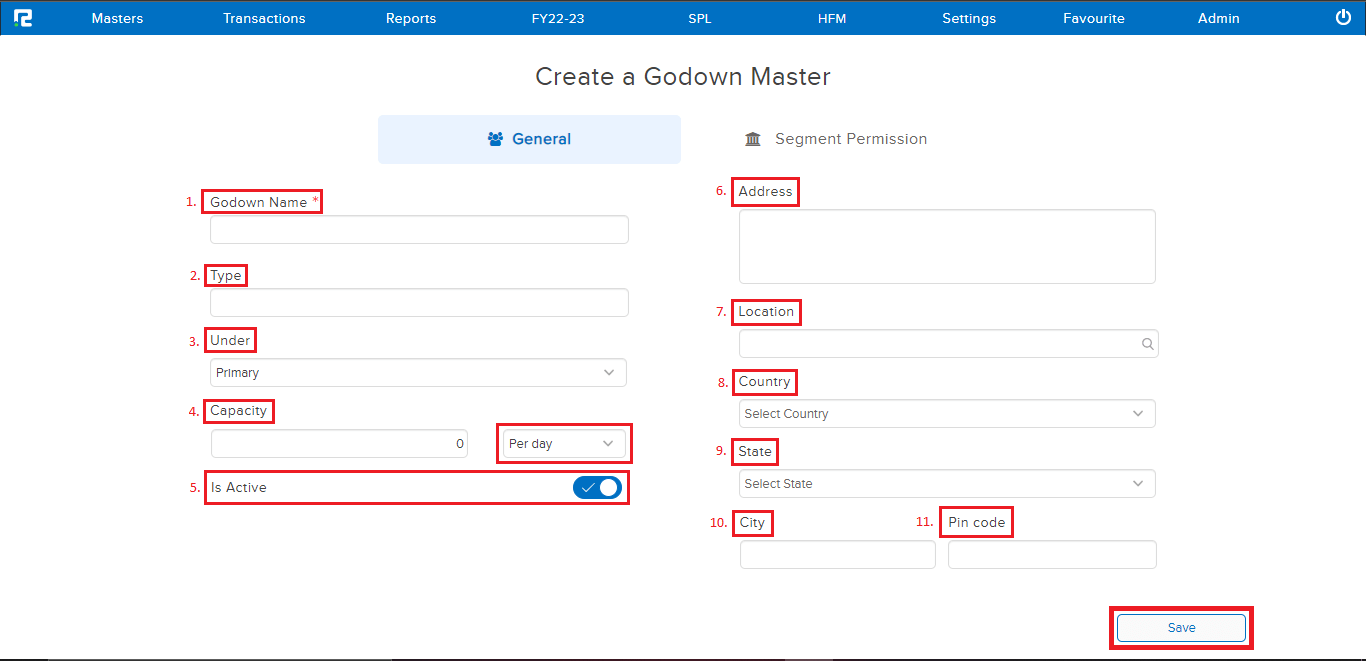Select the General tab
The width and height of the screenshot is (1366, 661).
pyautogui.click(x=529, y=139)
